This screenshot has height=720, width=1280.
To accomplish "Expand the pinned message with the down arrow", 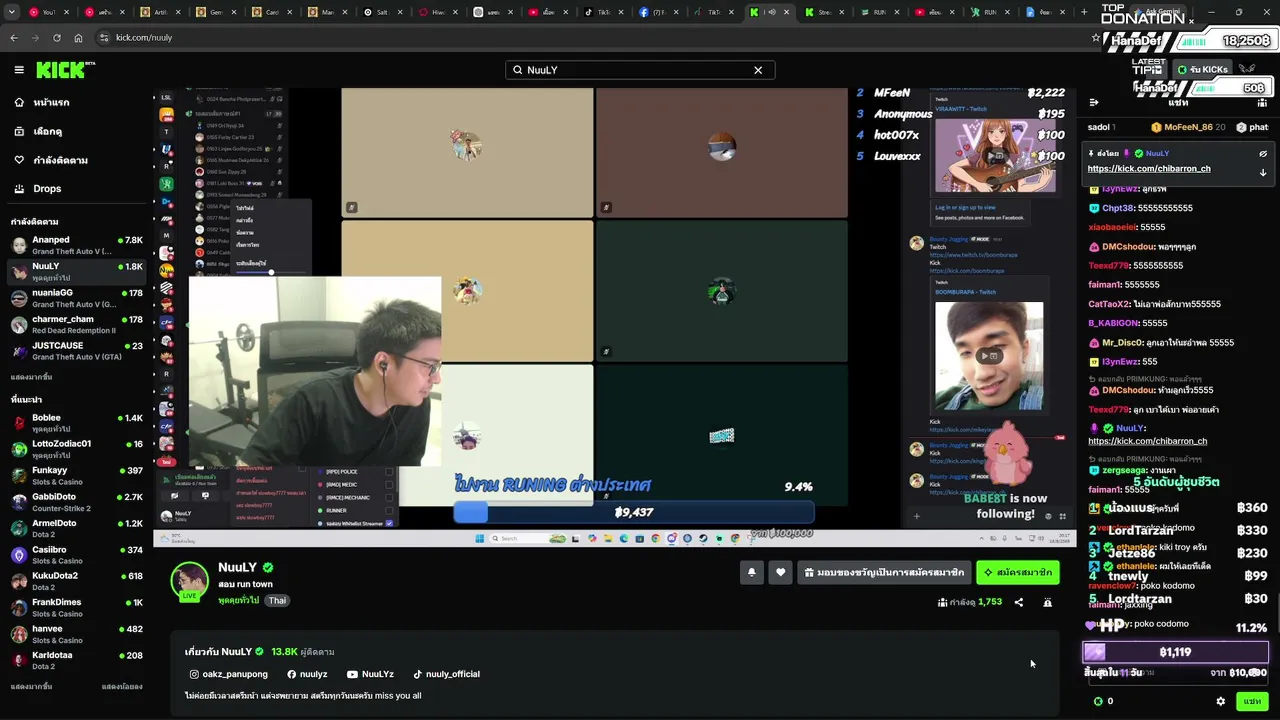I will click(1263, 172).
